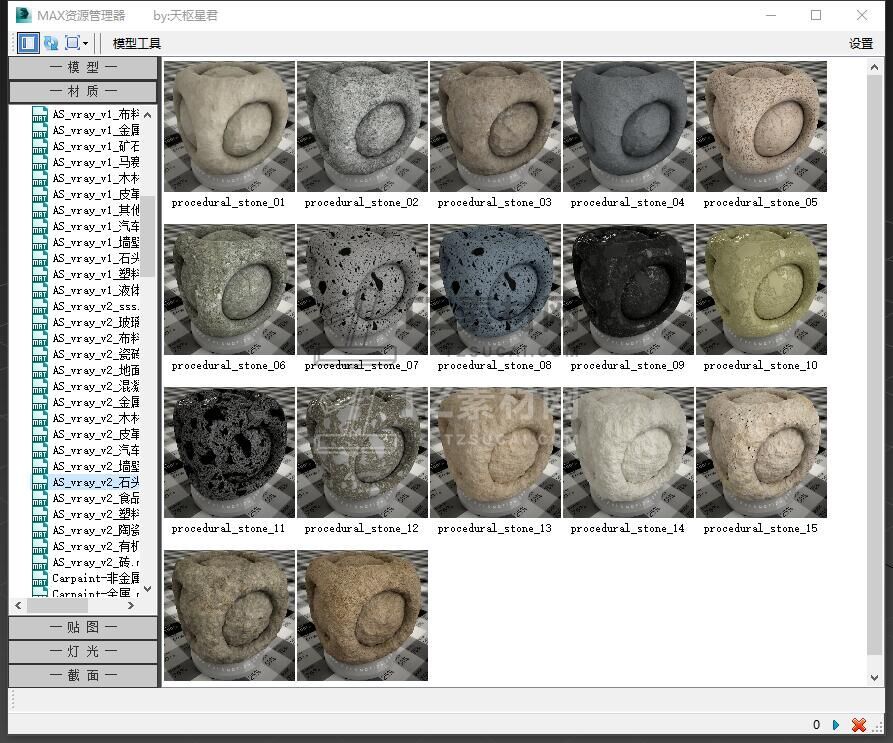Open the 截面 section
Screen dimensions: 893x743
[84, 675]
